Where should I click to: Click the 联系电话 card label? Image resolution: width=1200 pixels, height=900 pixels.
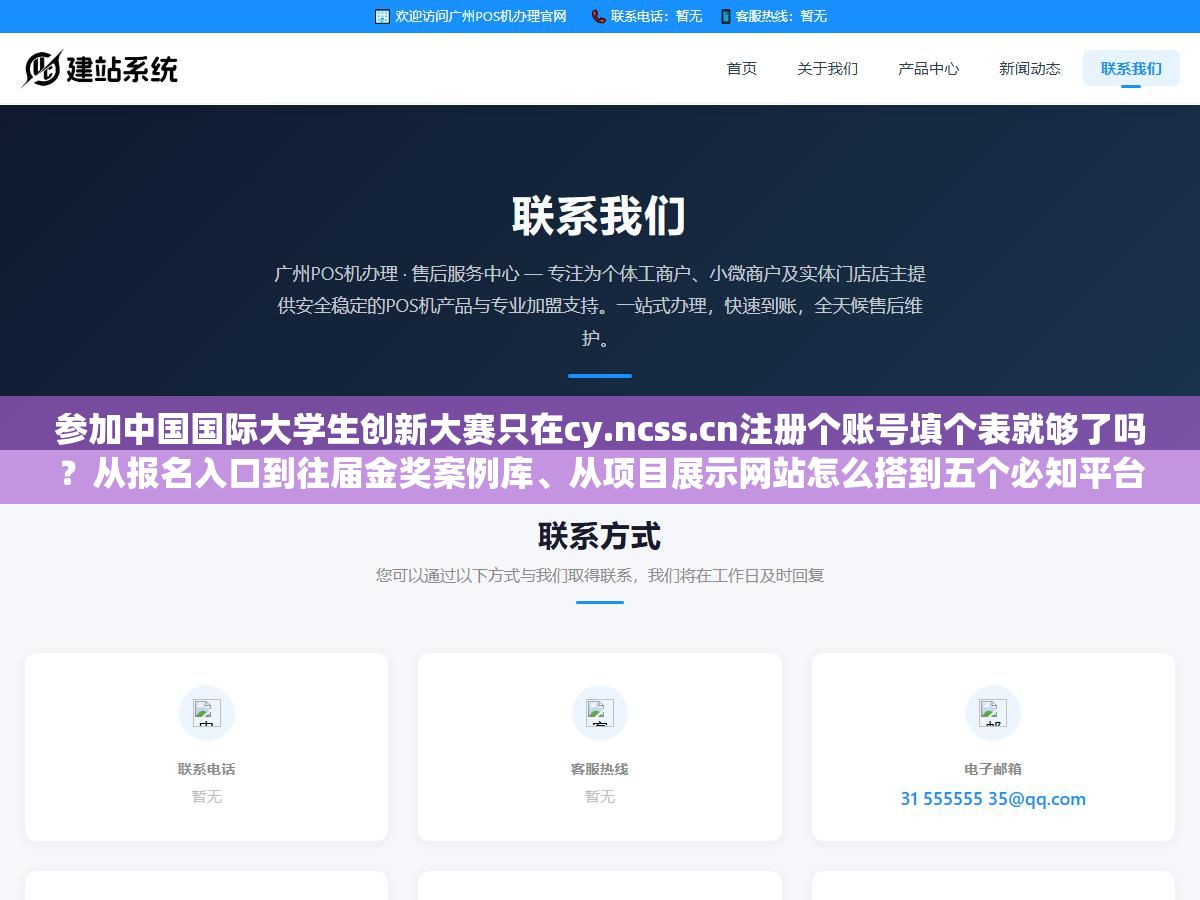[207, 769]
